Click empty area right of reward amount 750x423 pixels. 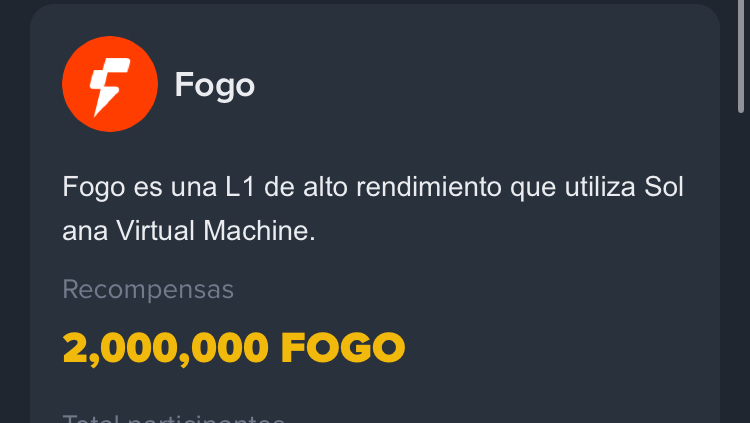click(550, 348)
